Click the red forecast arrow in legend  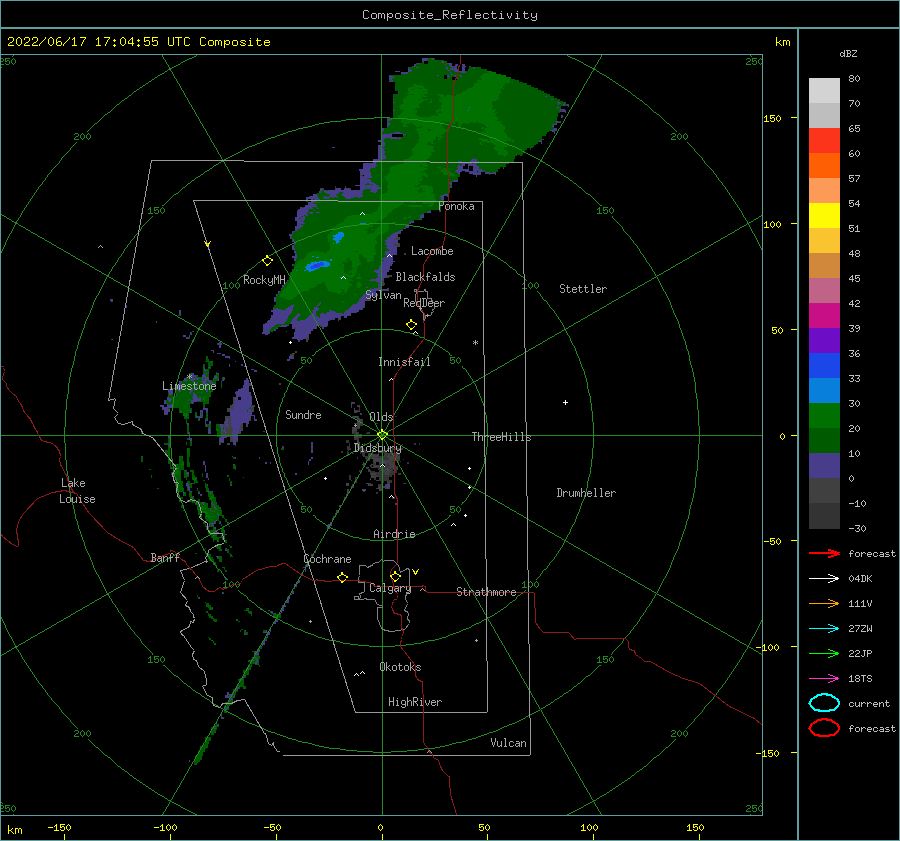[x=824, y=553]
